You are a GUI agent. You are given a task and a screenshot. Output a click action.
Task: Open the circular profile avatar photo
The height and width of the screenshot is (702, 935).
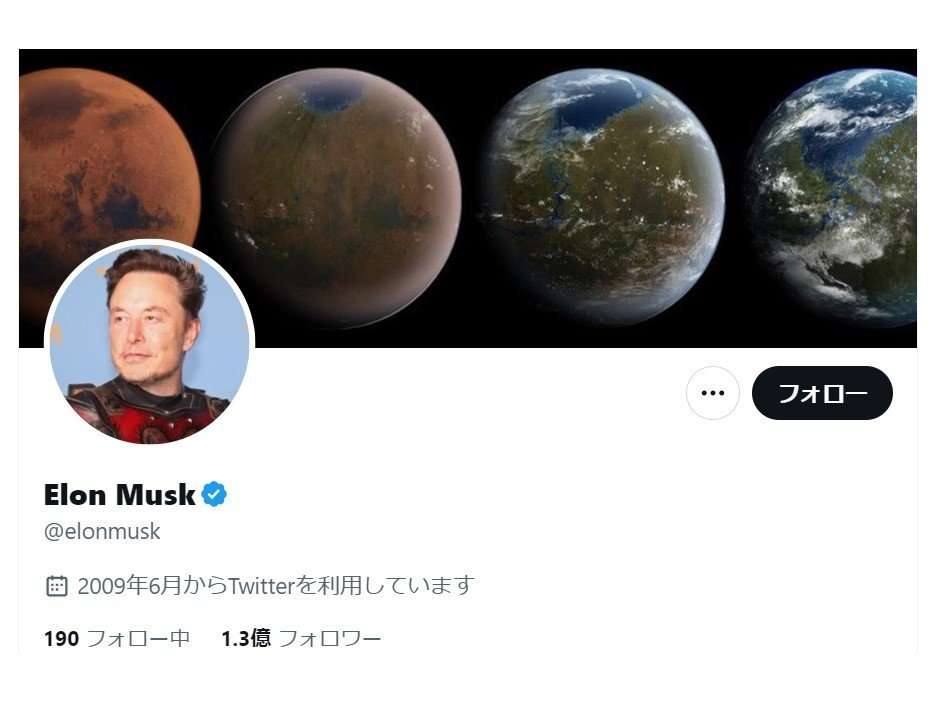150,342
